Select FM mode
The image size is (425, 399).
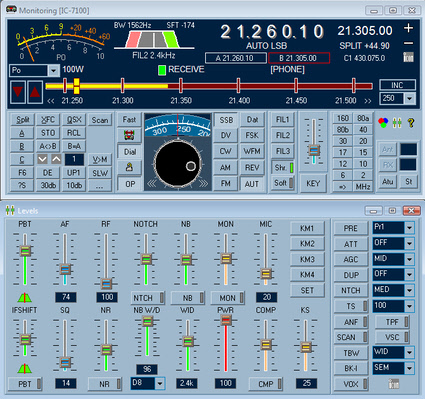226,183
